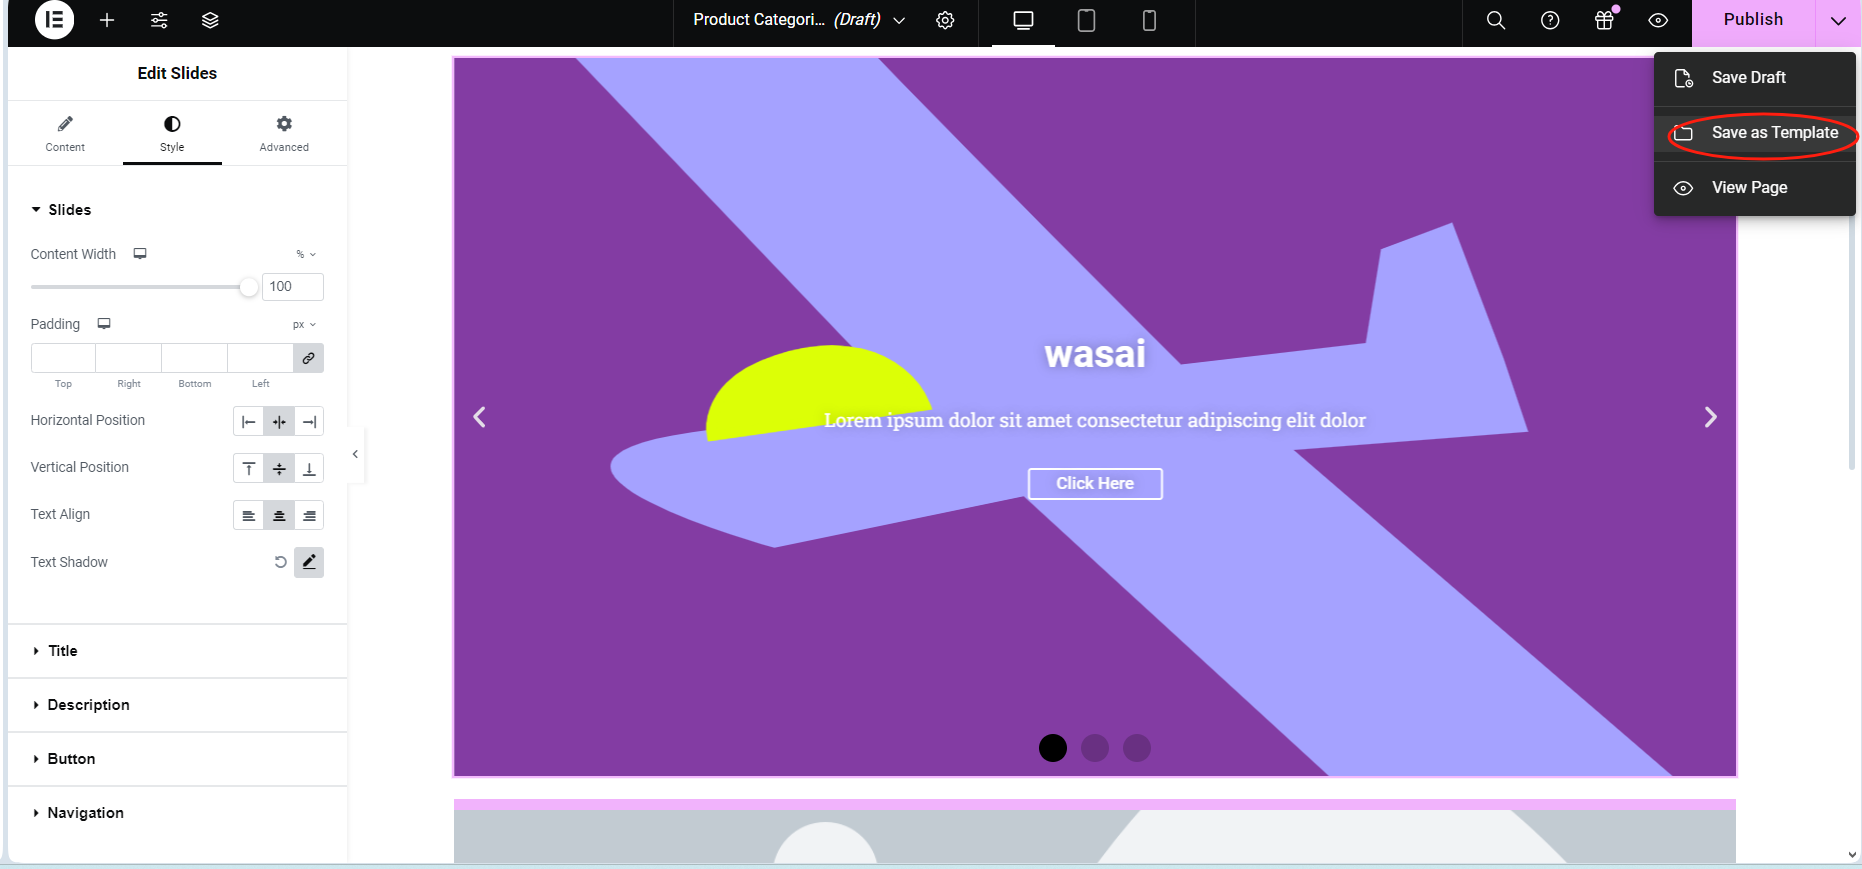This screenshot has width=1862, height=869.
Task: Switch to the Style tab
Action: pos(172,133)
